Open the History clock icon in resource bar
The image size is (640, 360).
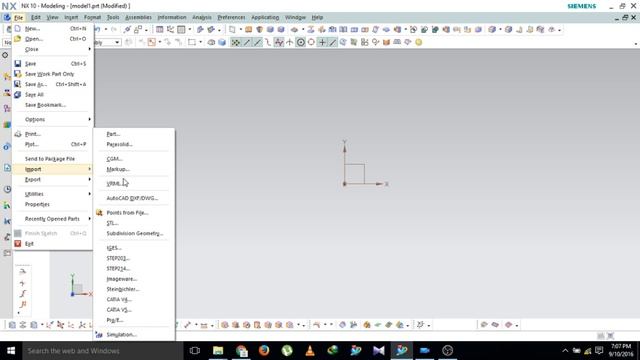(7, 189)
